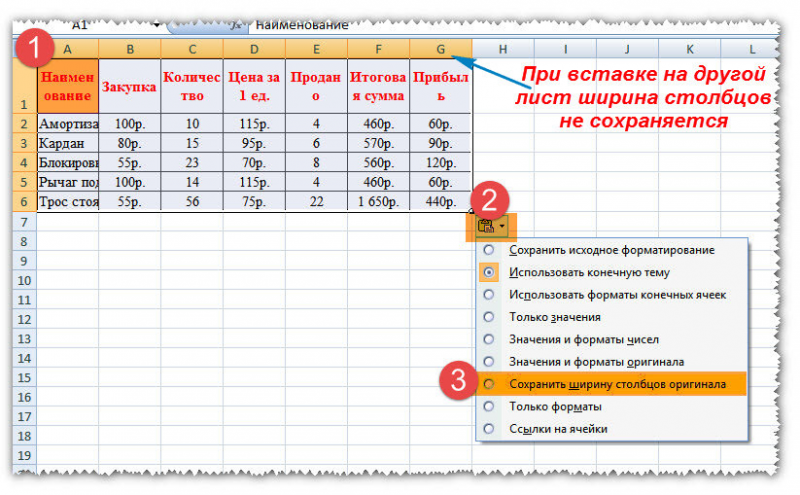Select column B header

click(x=130, y=50)
